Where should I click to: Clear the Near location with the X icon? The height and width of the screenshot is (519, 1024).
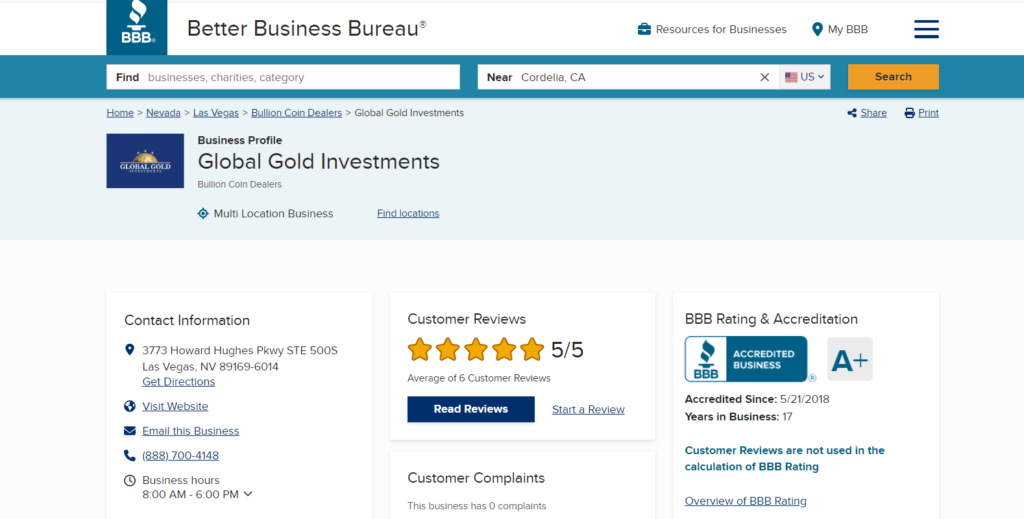[764, 77]
